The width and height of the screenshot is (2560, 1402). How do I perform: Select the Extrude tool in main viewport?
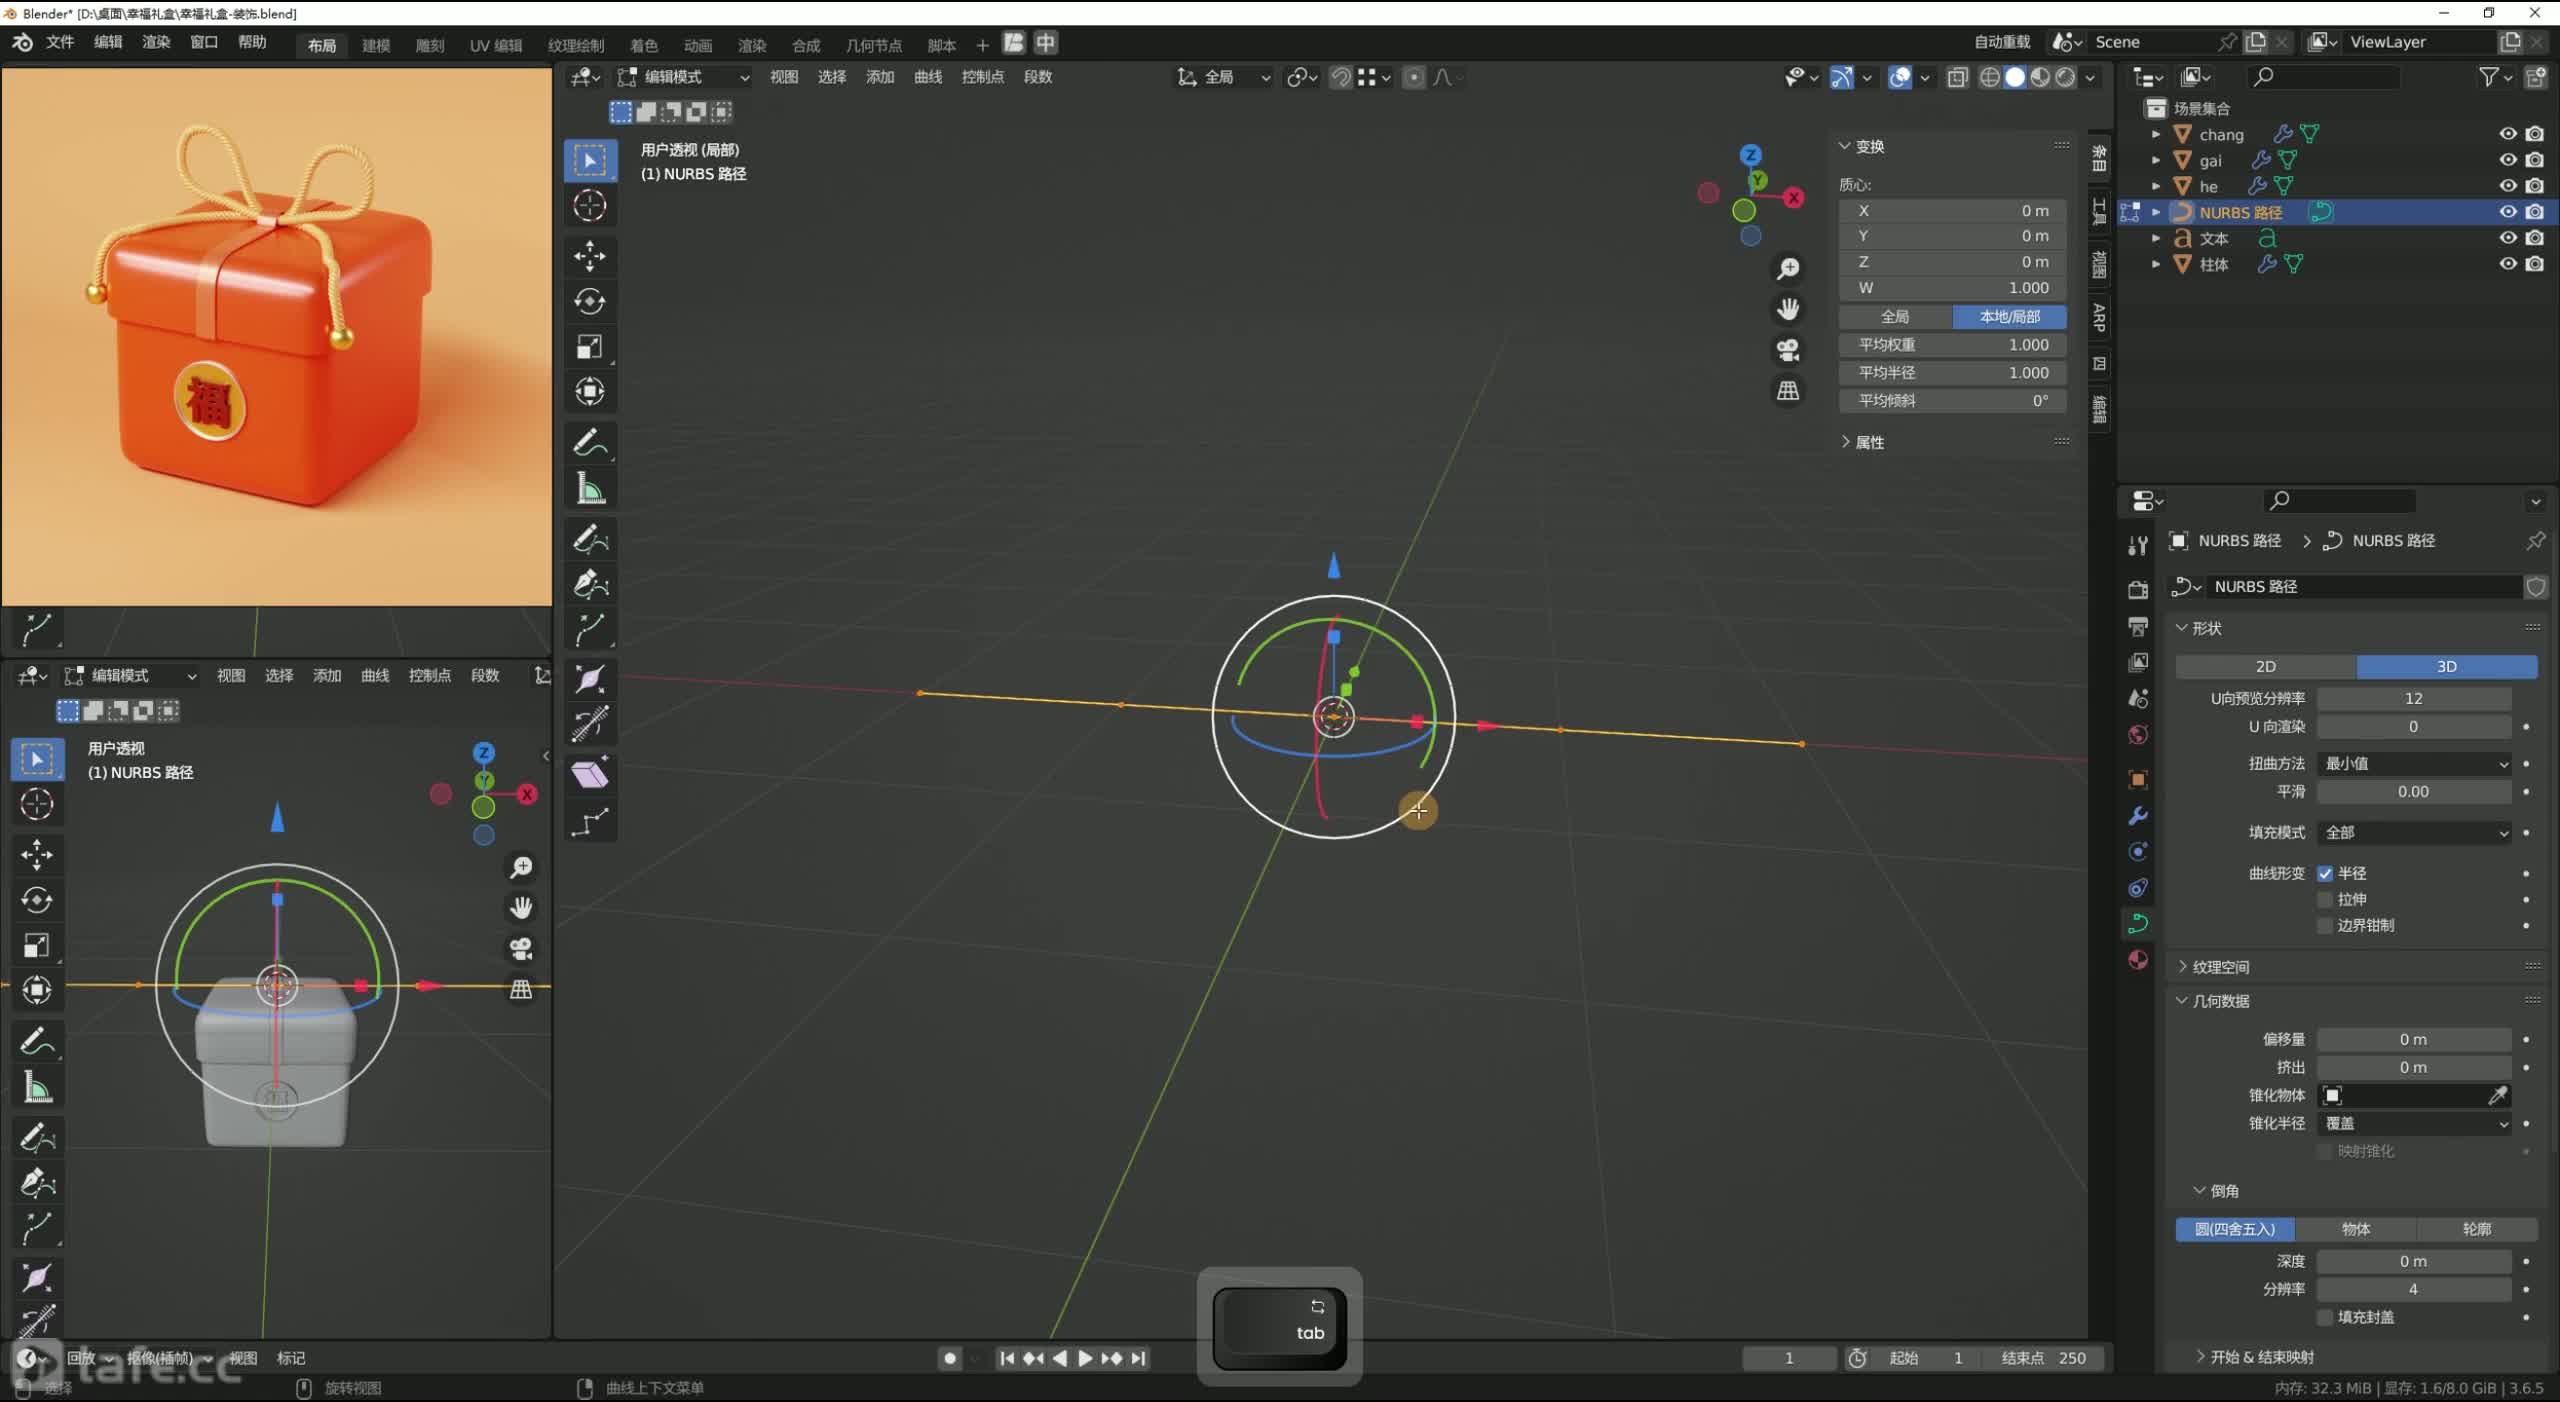pyautogui.click(x=590, y=630)
